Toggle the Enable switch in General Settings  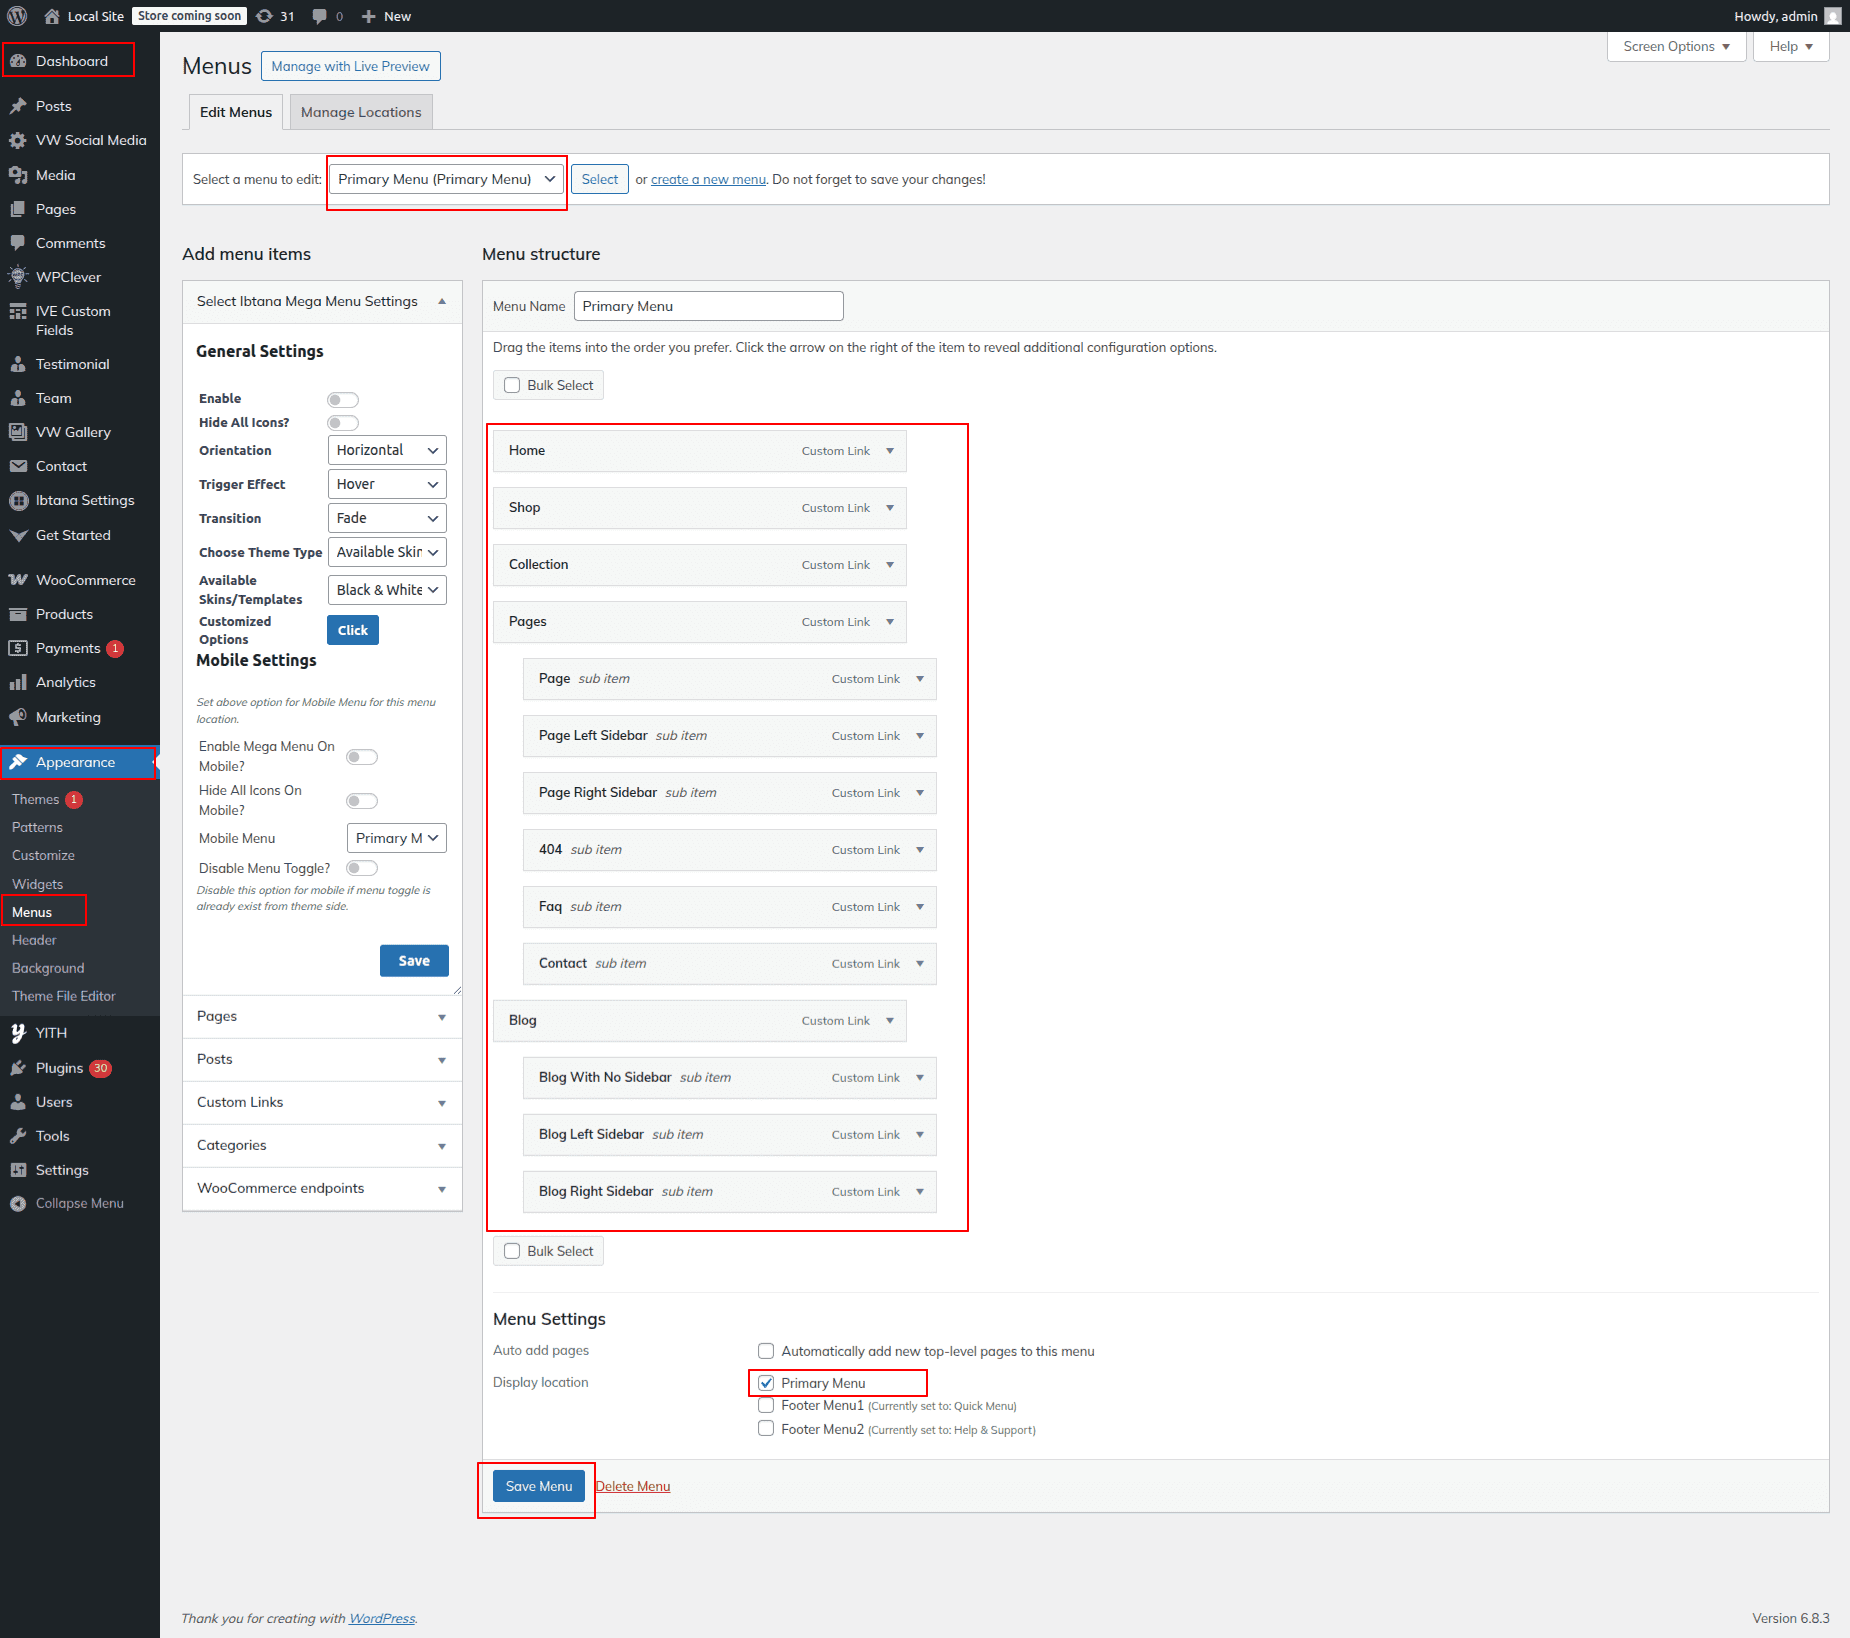(x=343, y=400)
